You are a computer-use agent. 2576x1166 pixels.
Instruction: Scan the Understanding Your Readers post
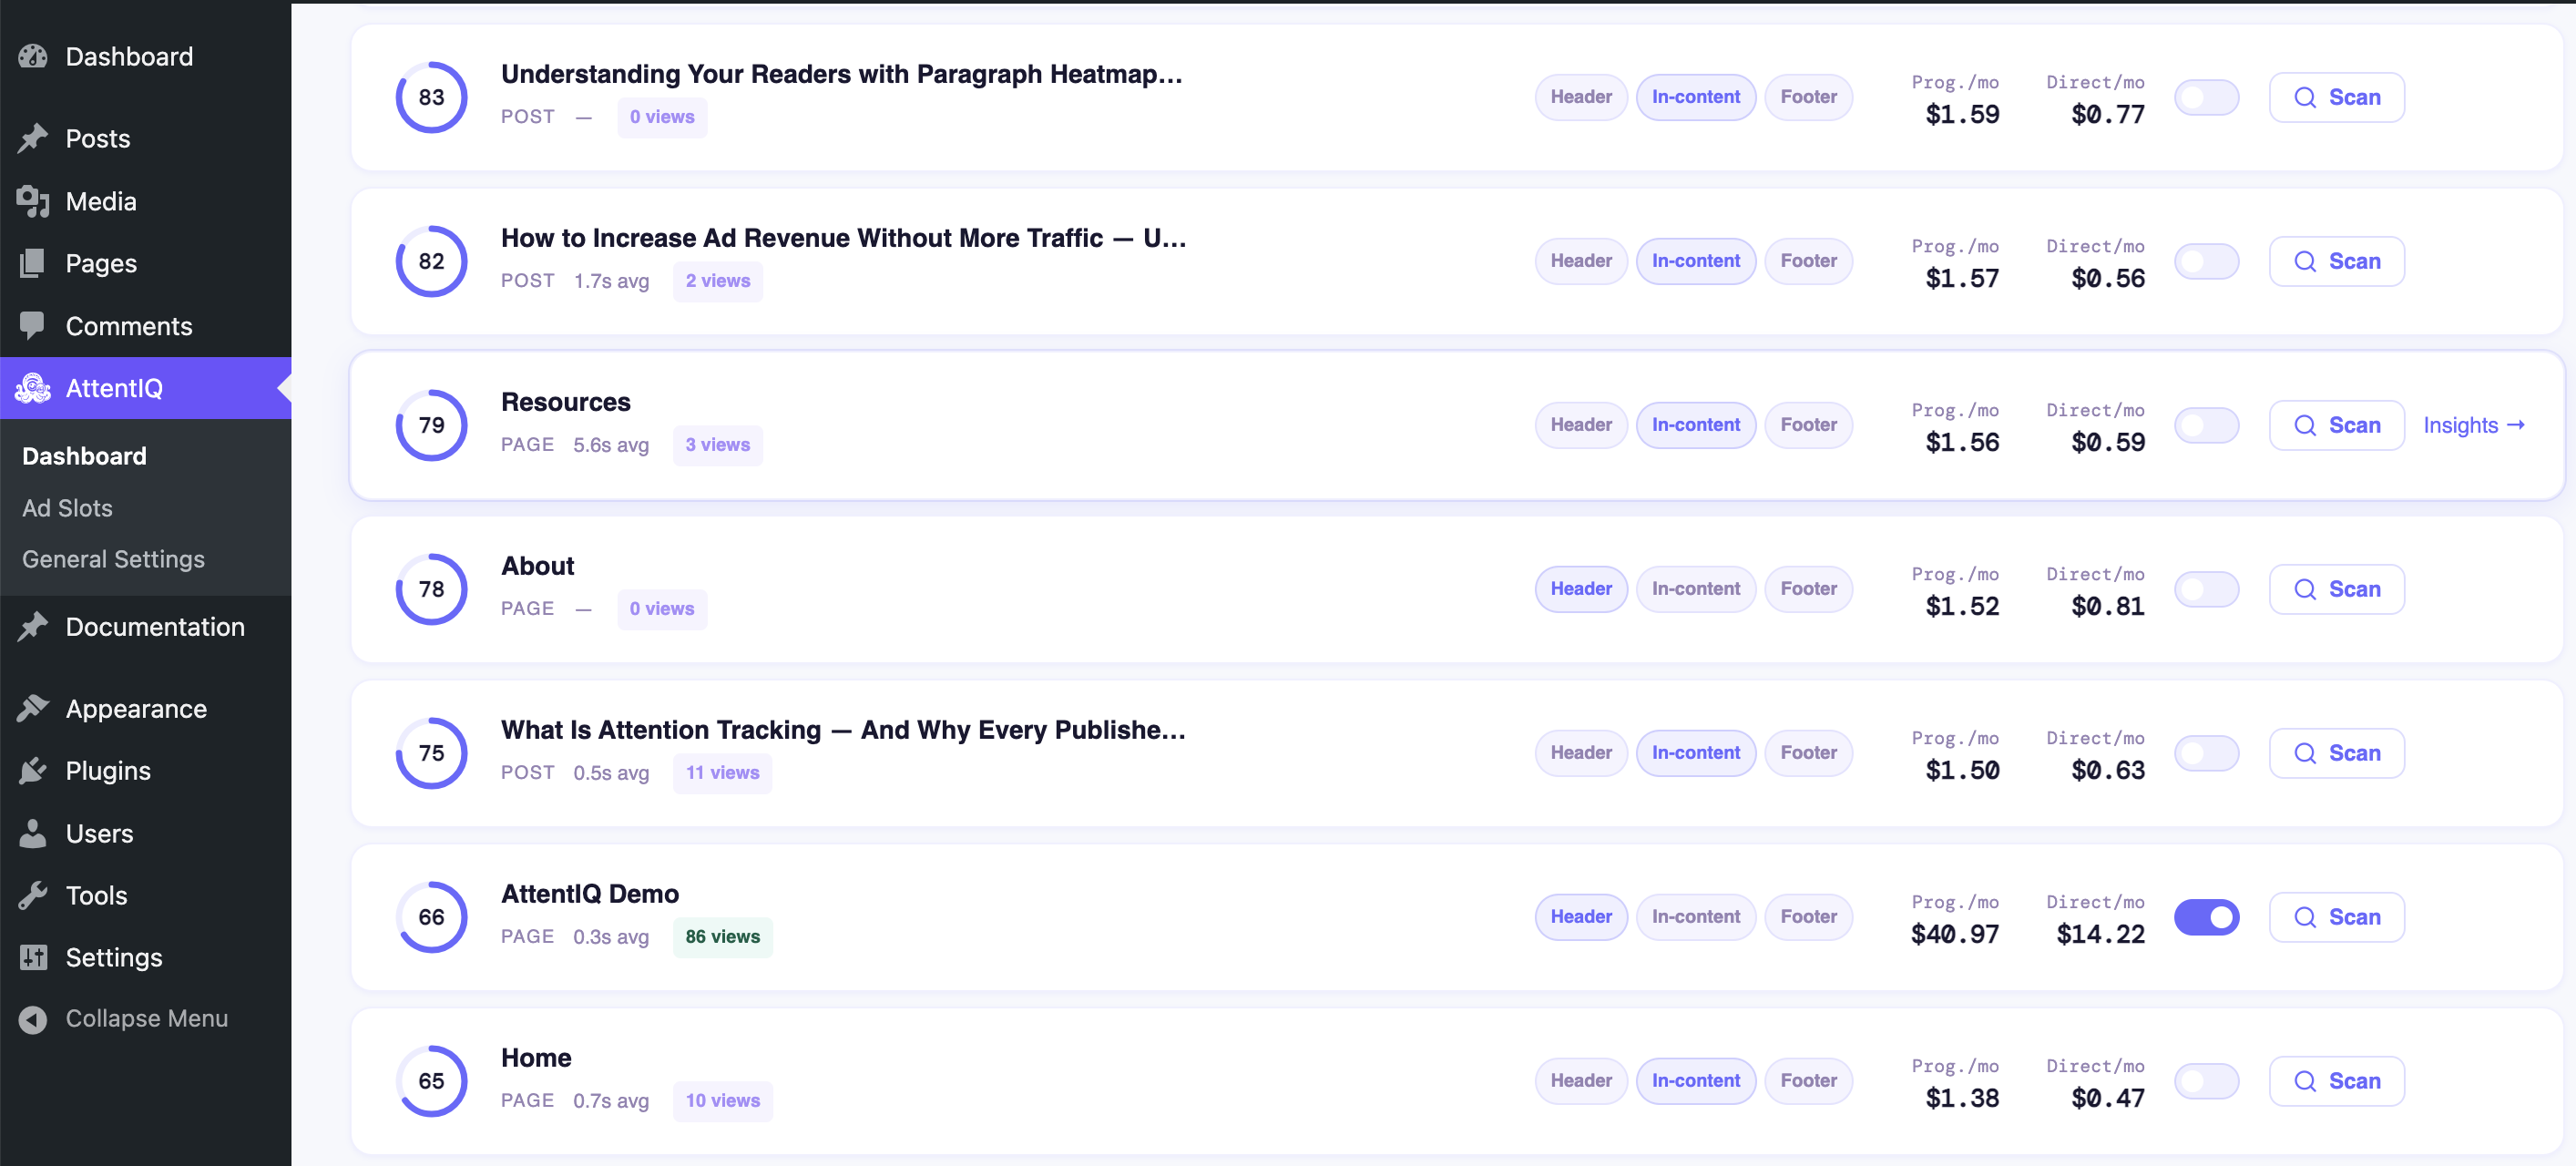coord(2336,97)
